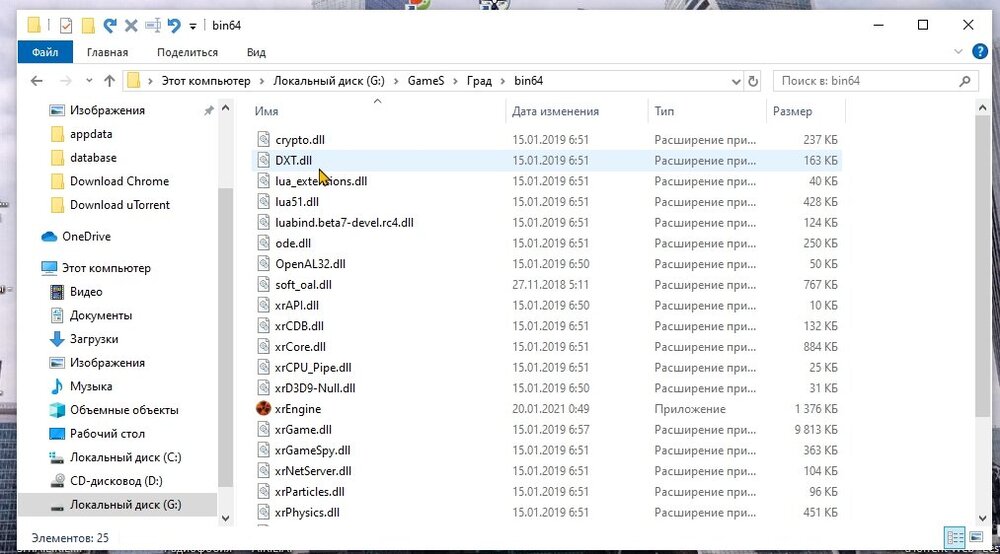Viewport: 1000px width, 554px height.
Task: Open Customize Quick Access Toolbar dropdown
Action: (193, 26)
